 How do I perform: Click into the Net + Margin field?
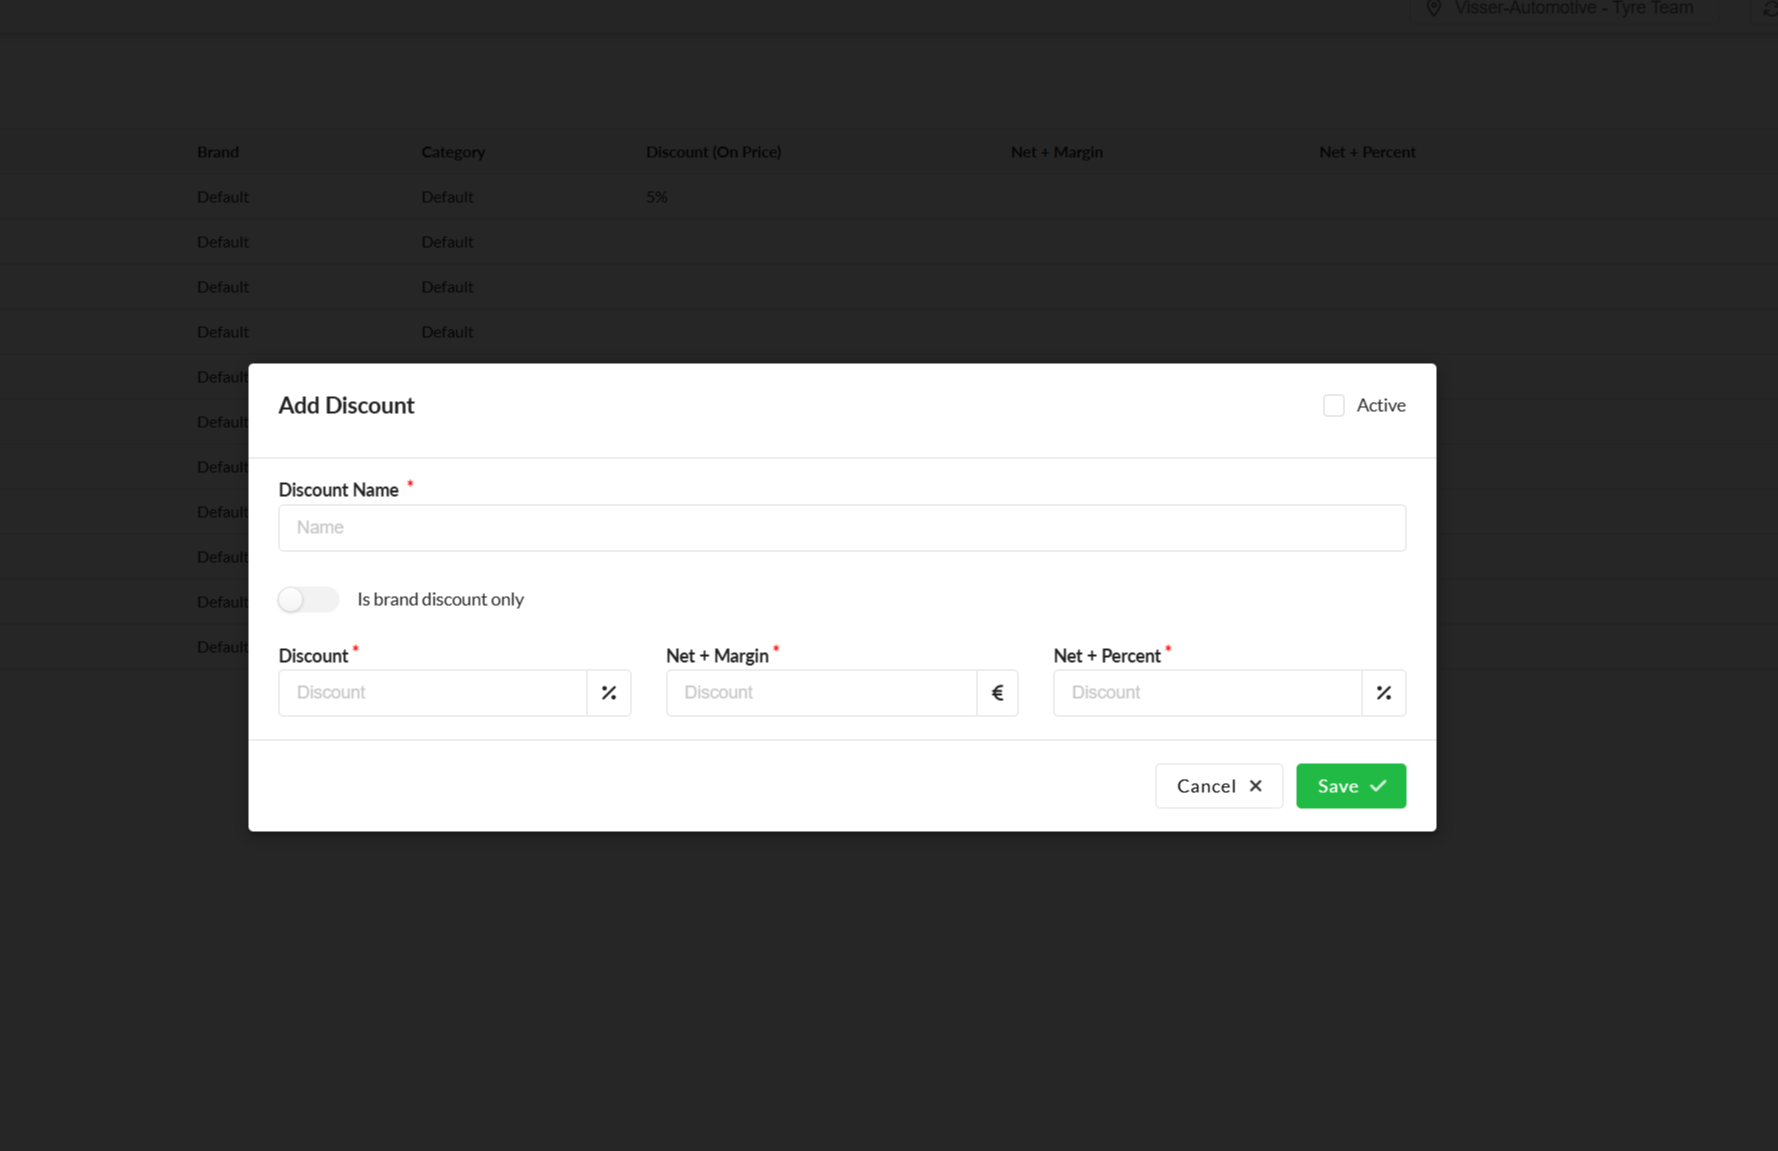[x=820, y=692]
